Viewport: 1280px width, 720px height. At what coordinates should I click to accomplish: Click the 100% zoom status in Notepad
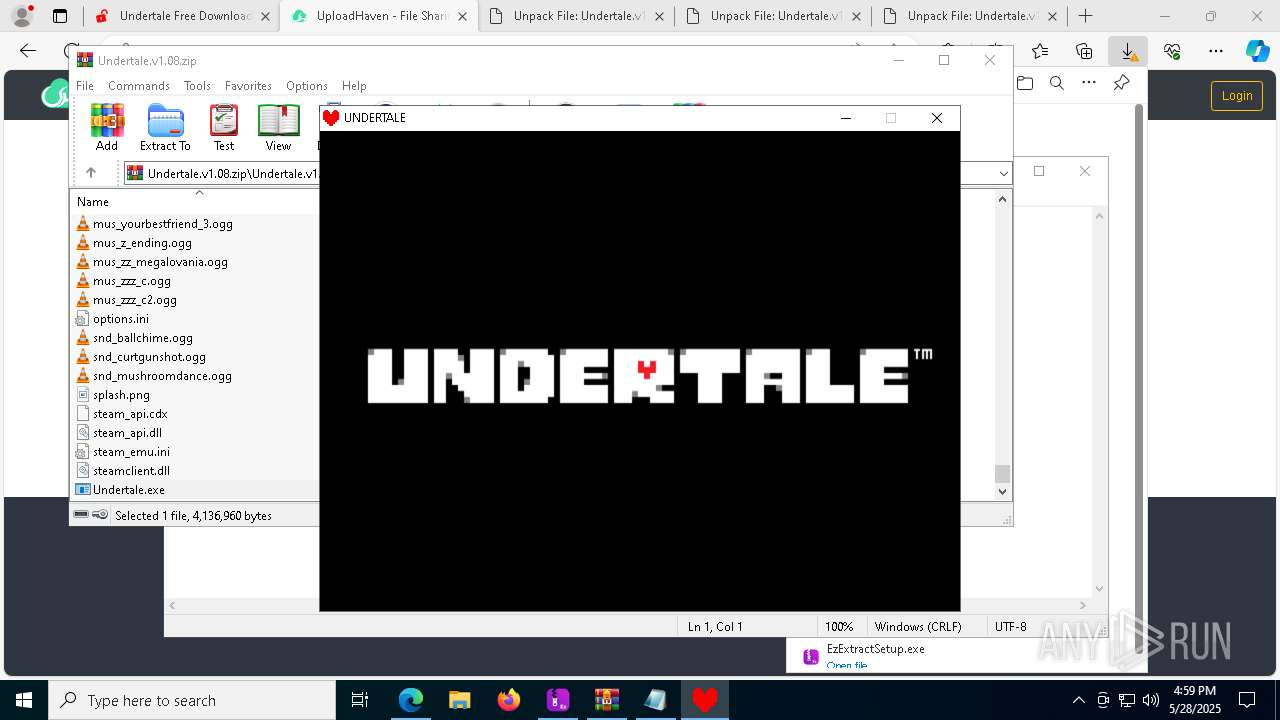tap(839, 627)
